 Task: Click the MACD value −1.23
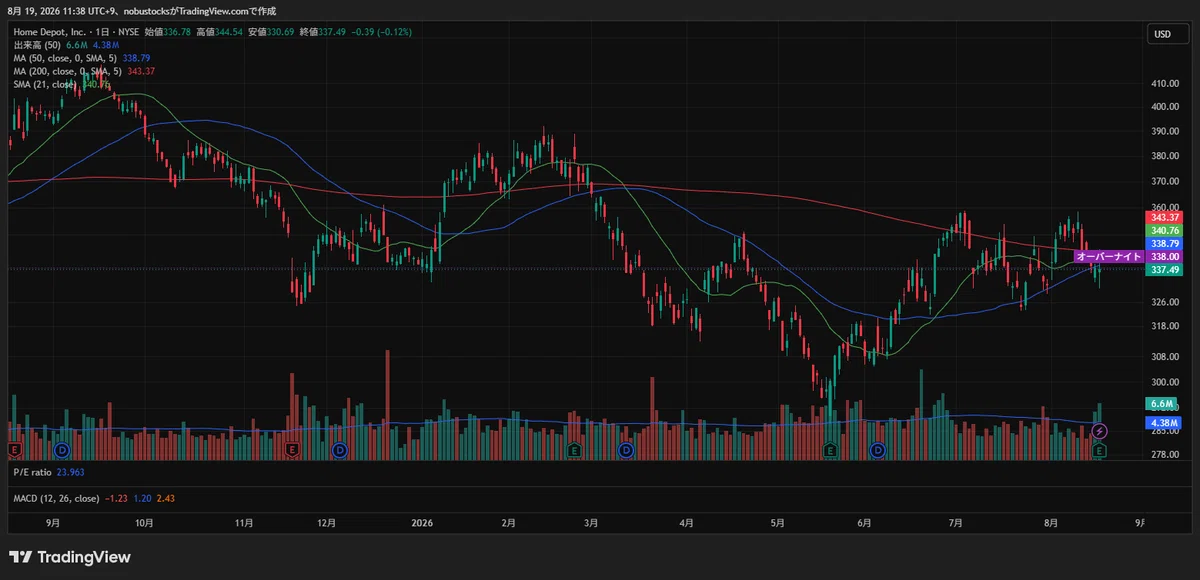click(x=115, y=497)
